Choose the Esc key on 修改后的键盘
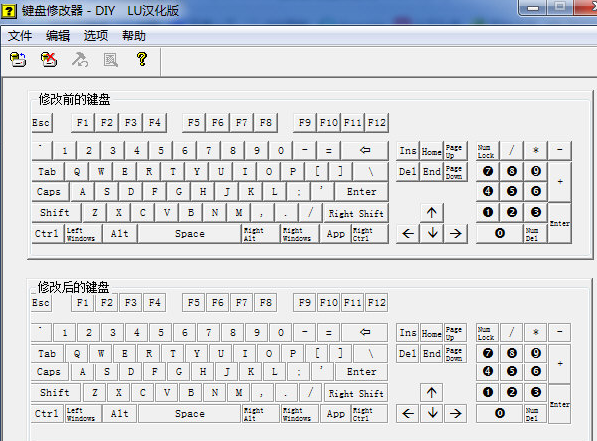Image resolution: width=597 pixels, height=441 pixels. pos(41,303)
